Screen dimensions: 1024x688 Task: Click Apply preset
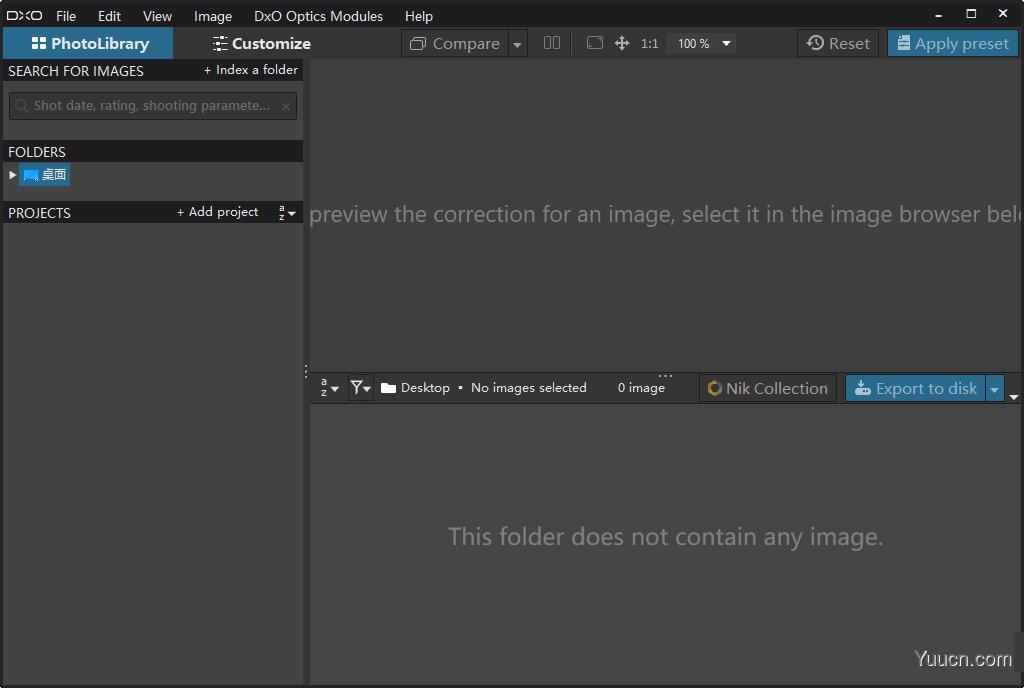(951, 43)
